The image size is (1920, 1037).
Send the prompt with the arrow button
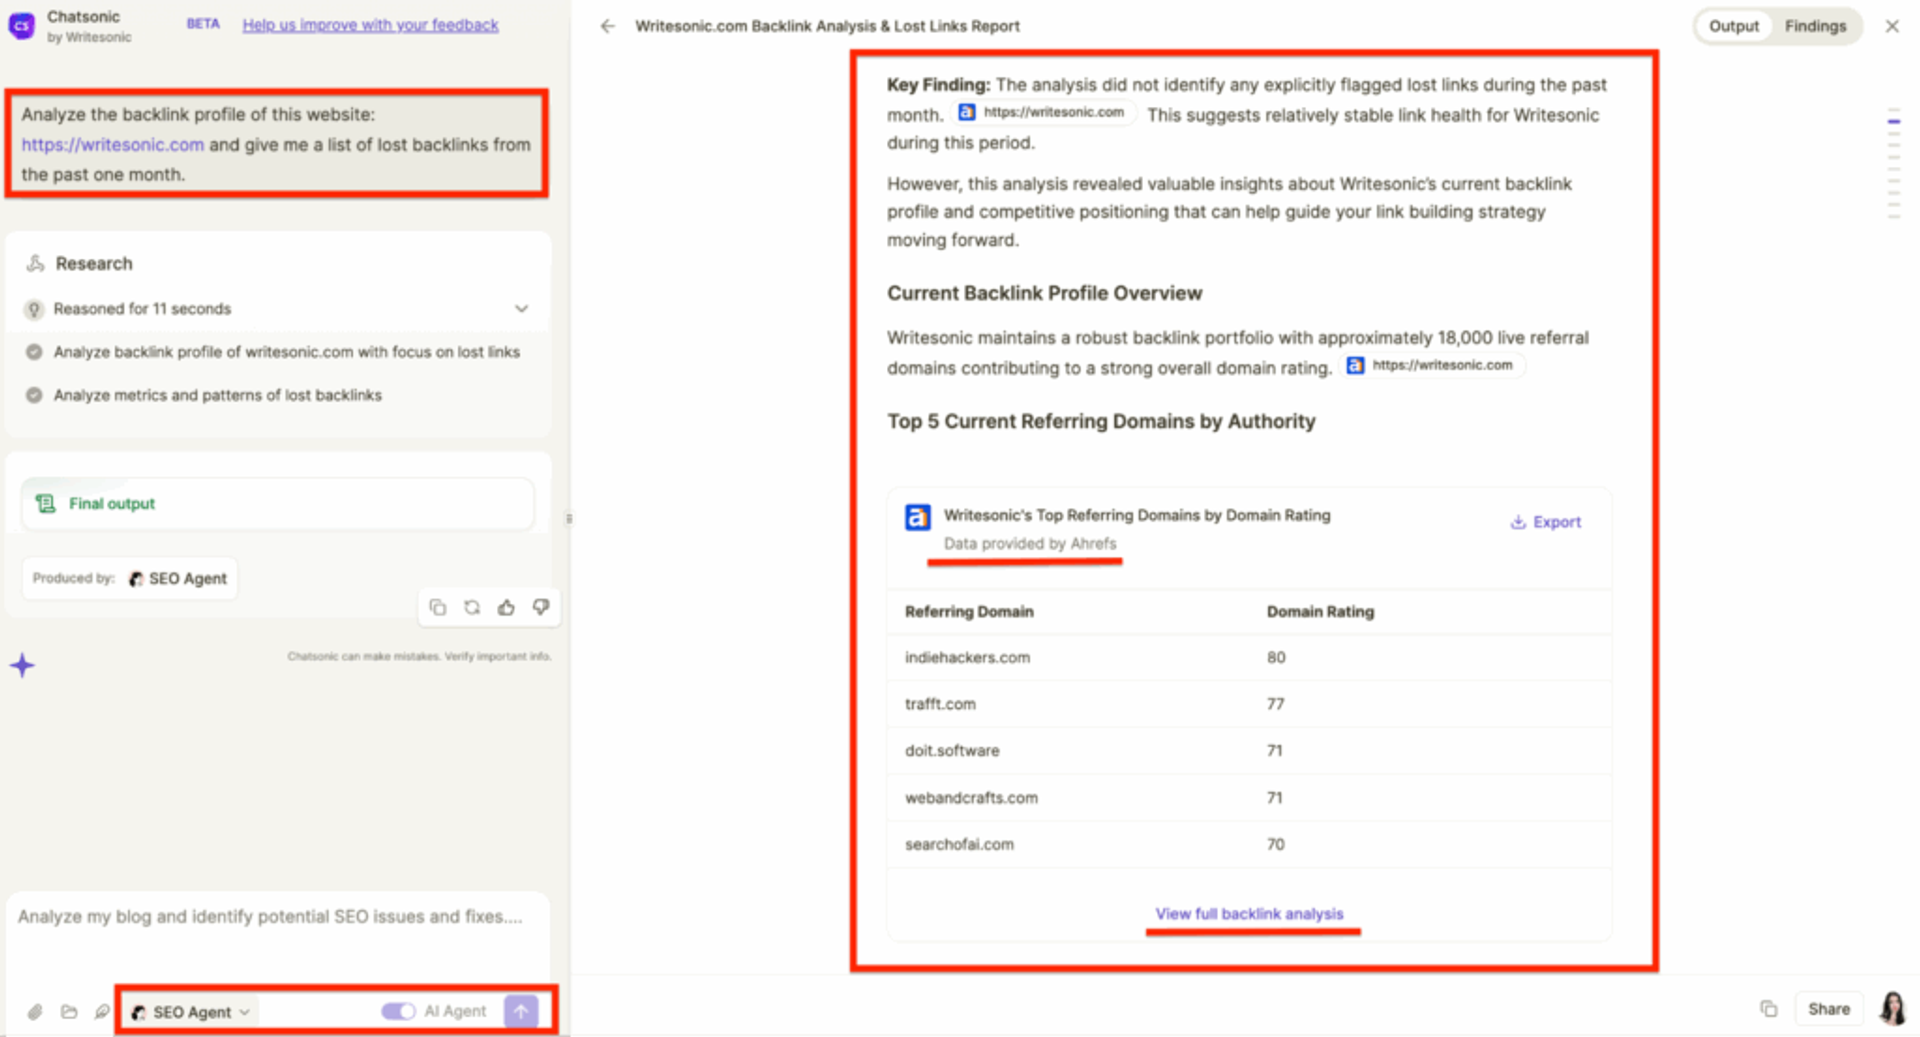click(521, 1011)
